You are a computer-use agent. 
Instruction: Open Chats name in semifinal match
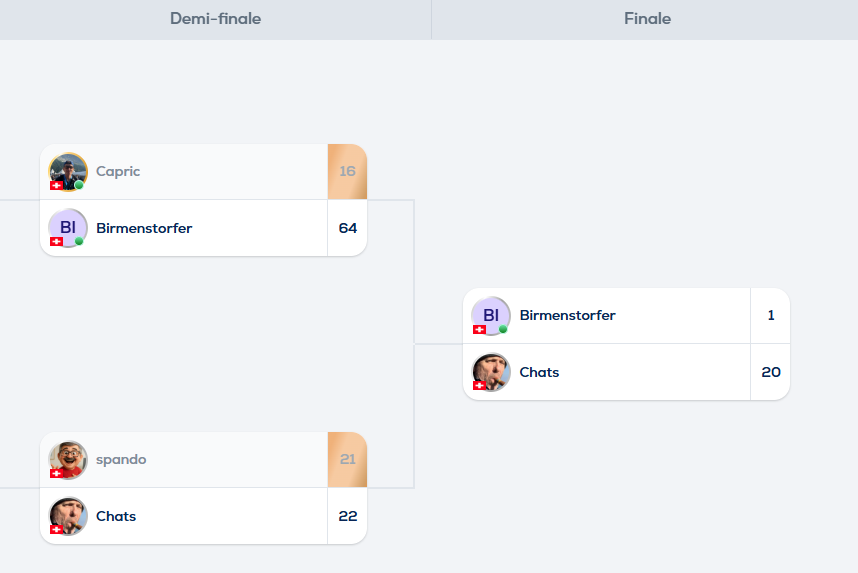tap(116, 516)
